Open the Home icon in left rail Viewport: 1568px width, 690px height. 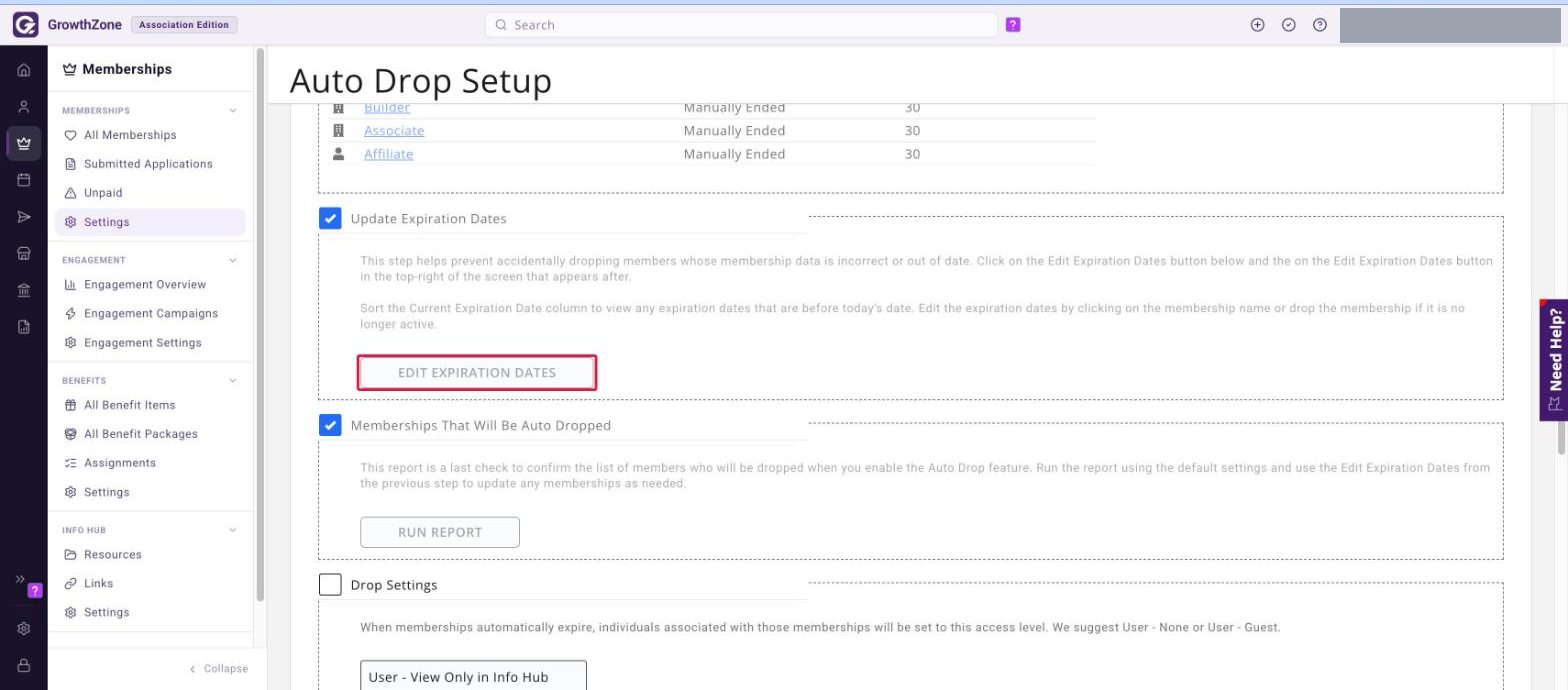point(24,71)
